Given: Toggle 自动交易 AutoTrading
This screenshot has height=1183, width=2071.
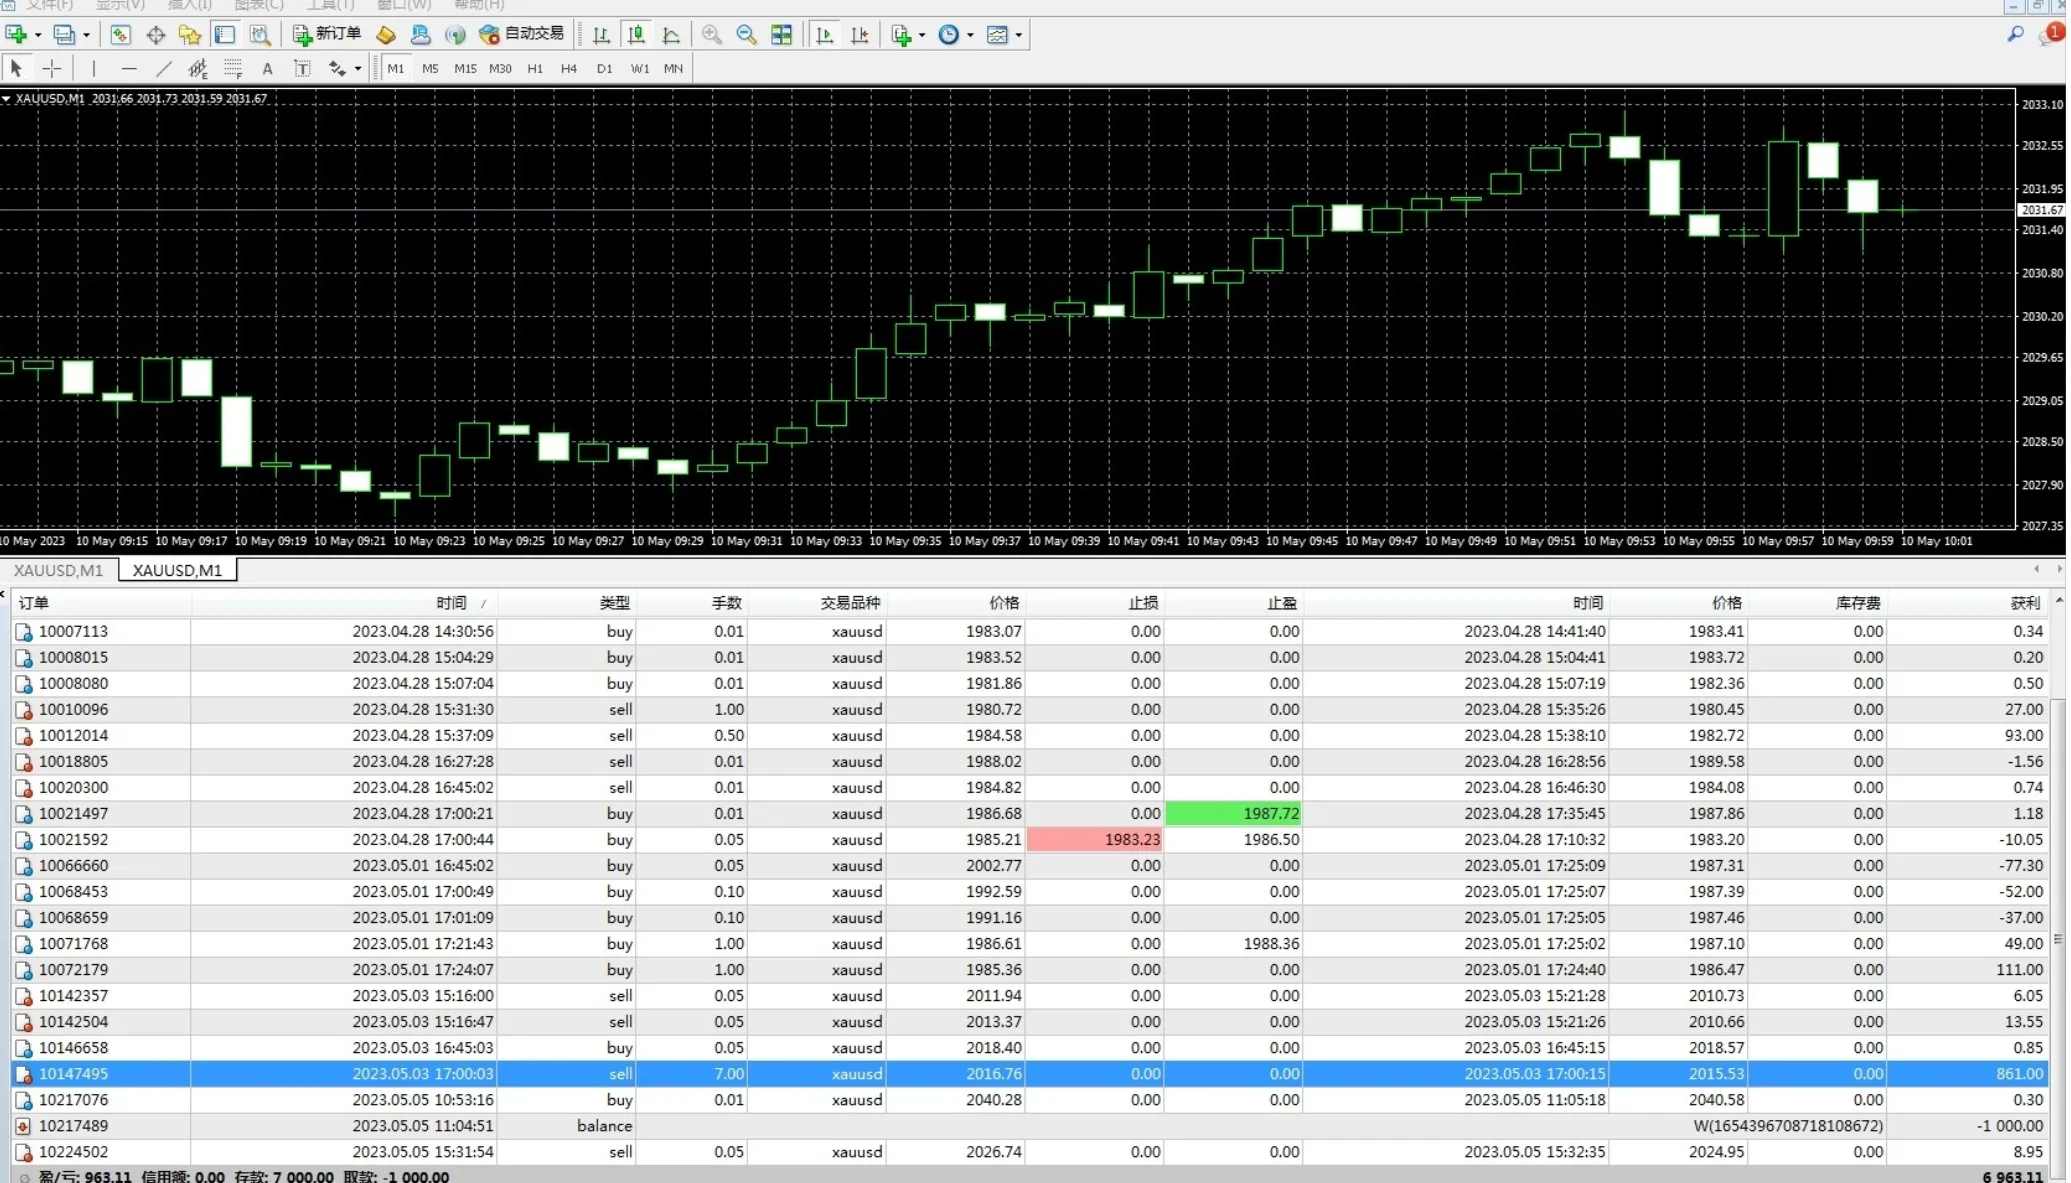Looking at the screenshot, I should pos(522,34).
